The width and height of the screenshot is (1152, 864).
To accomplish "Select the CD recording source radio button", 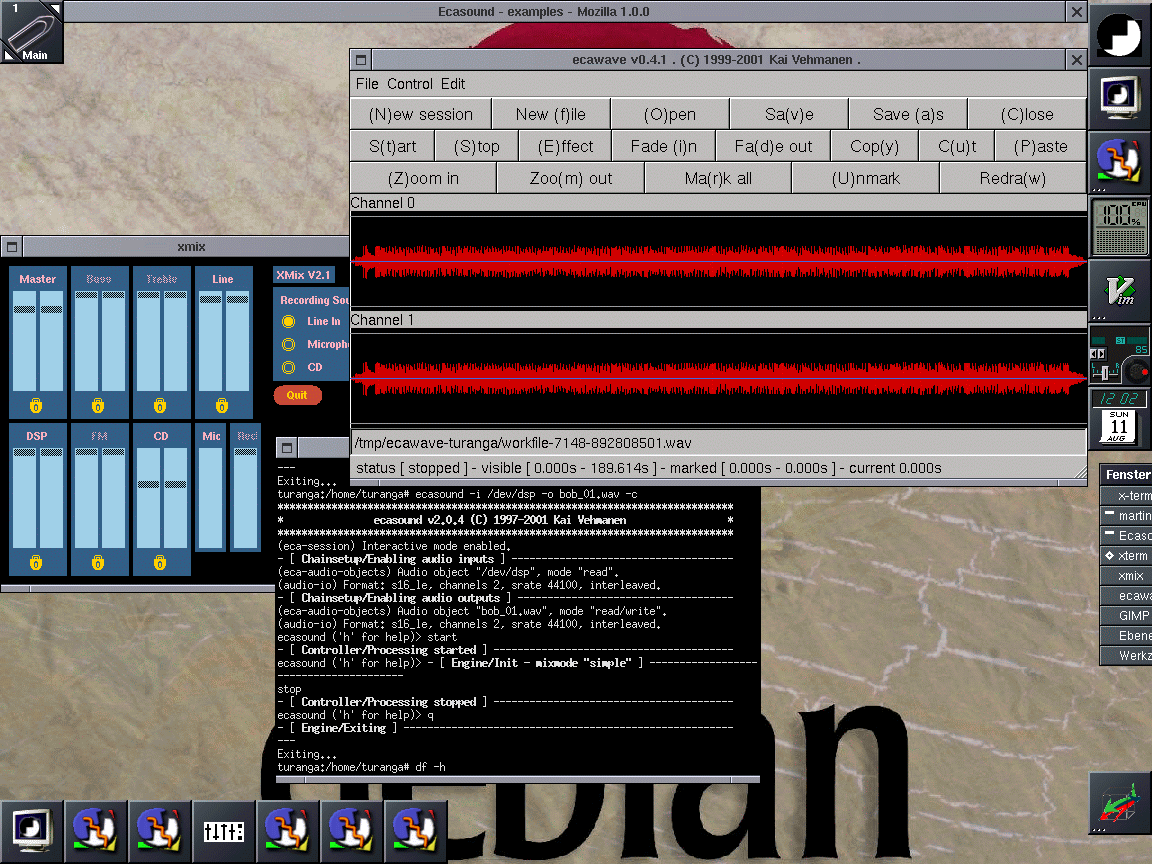I will (289, 367).
